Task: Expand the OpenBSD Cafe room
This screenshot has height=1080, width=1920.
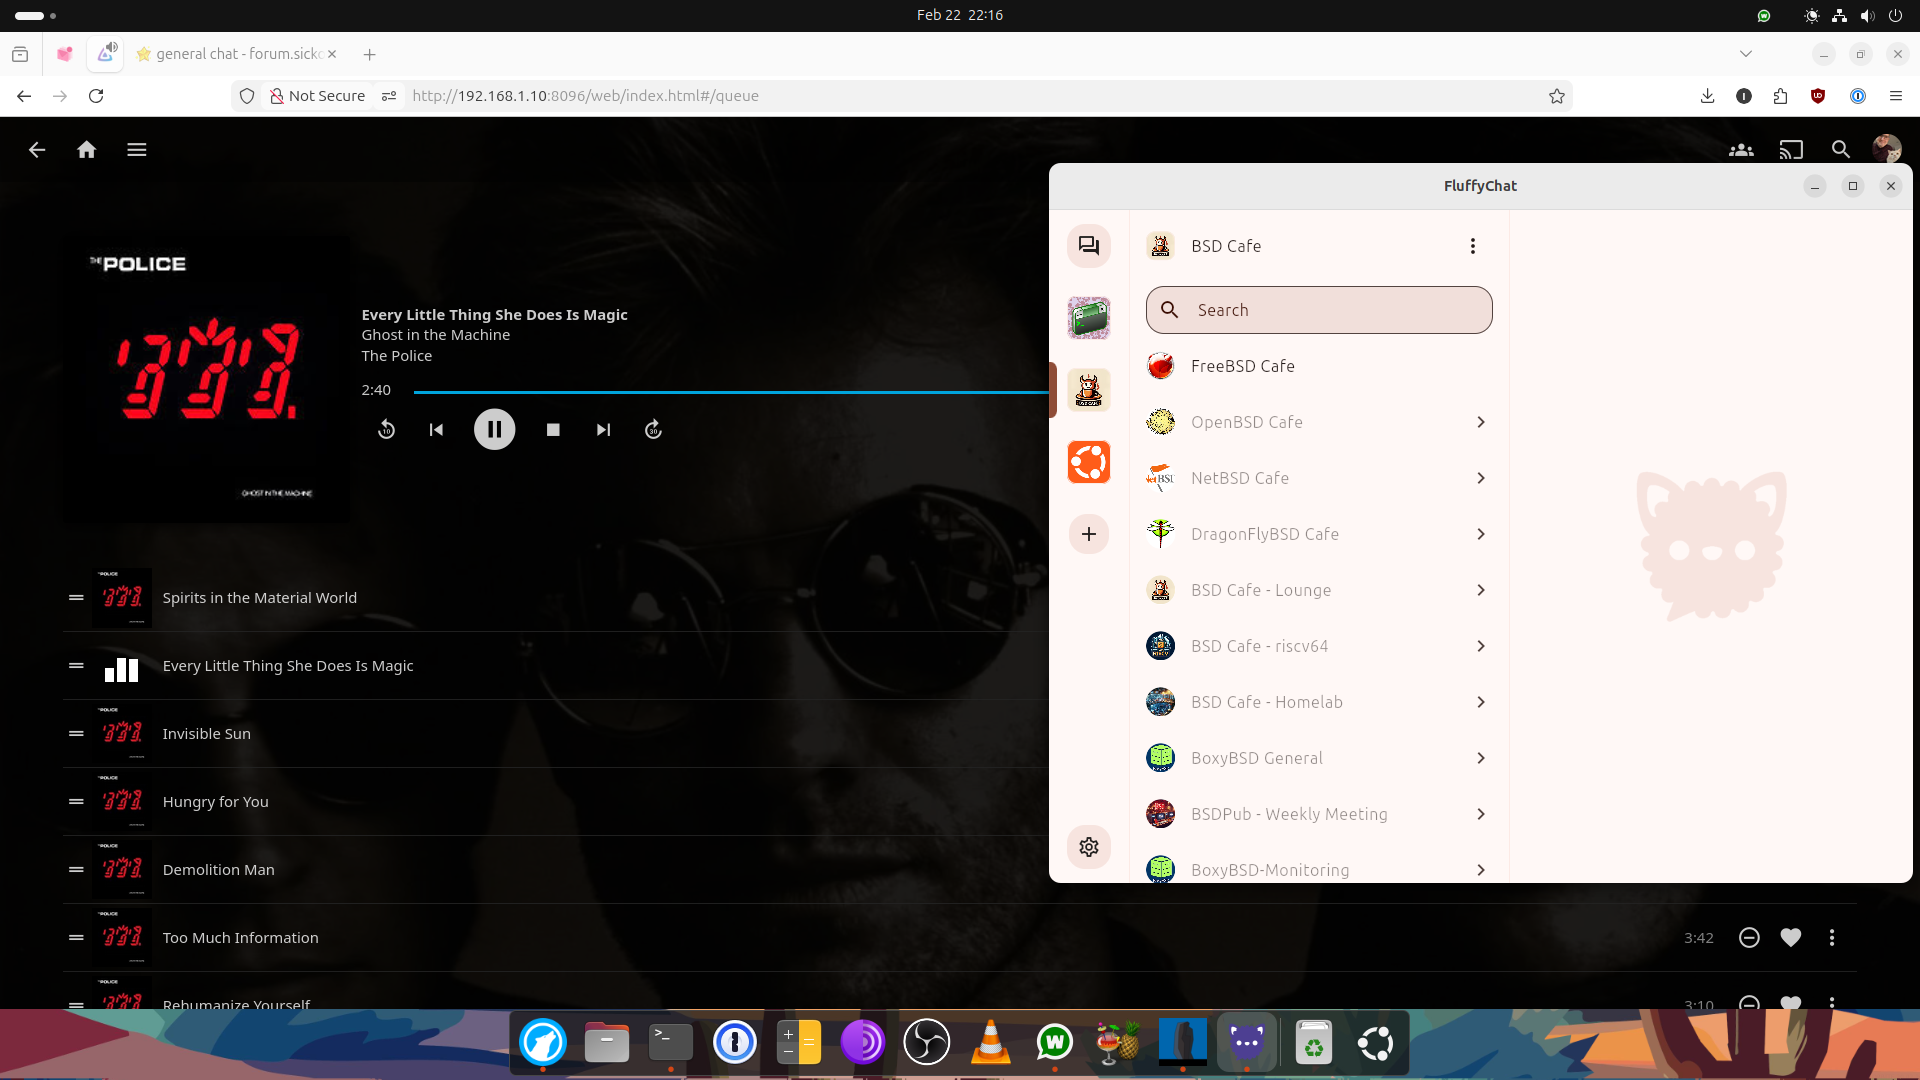Action: 1481,421
